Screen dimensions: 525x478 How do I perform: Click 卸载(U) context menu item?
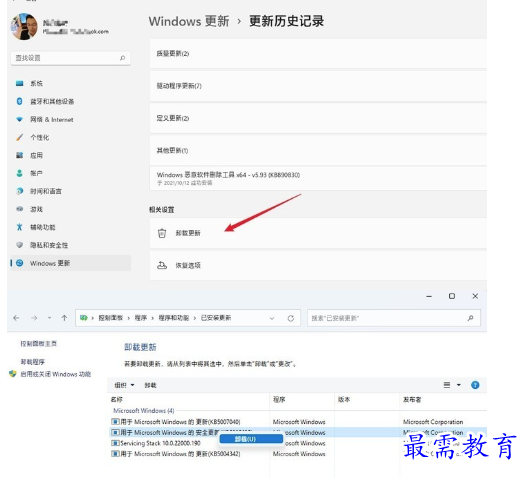tap(251, 439)
